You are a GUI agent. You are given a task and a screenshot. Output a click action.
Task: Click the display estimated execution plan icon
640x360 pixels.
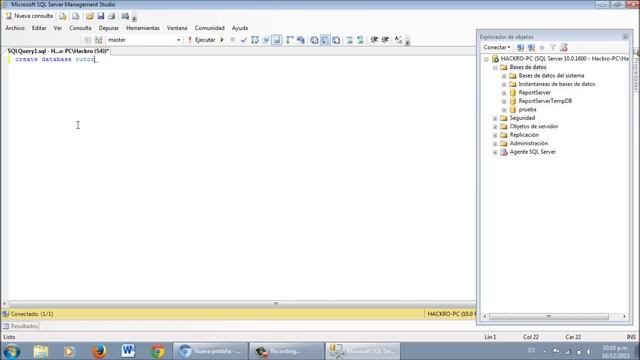pyautogui.click(x=255, y=40)
